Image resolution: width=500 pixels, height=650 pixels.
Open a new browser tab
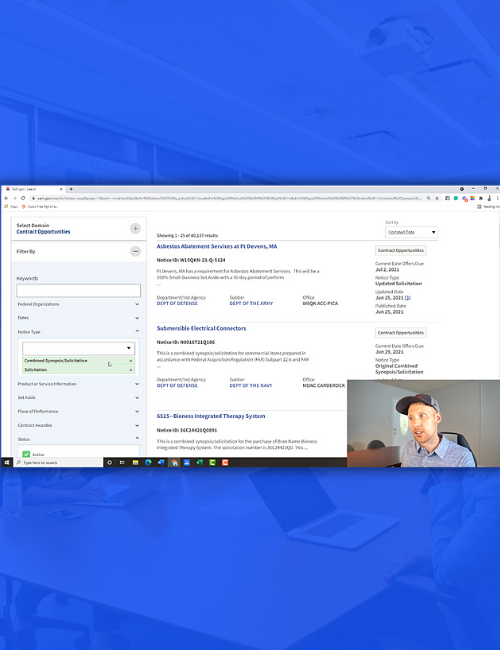71,189
